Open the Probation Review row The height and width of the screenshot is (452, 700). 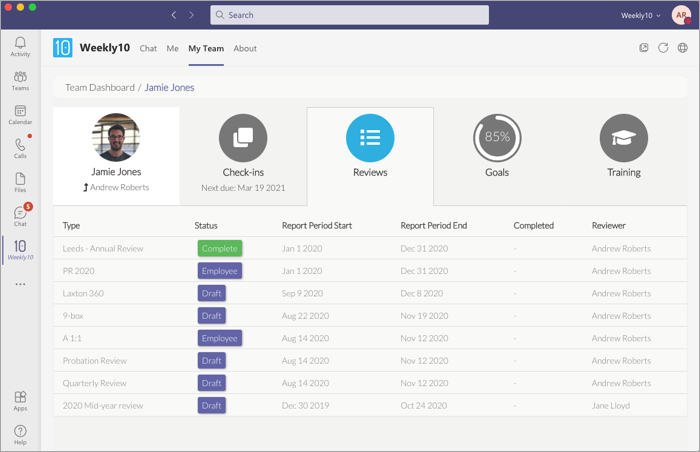[370, 360]
